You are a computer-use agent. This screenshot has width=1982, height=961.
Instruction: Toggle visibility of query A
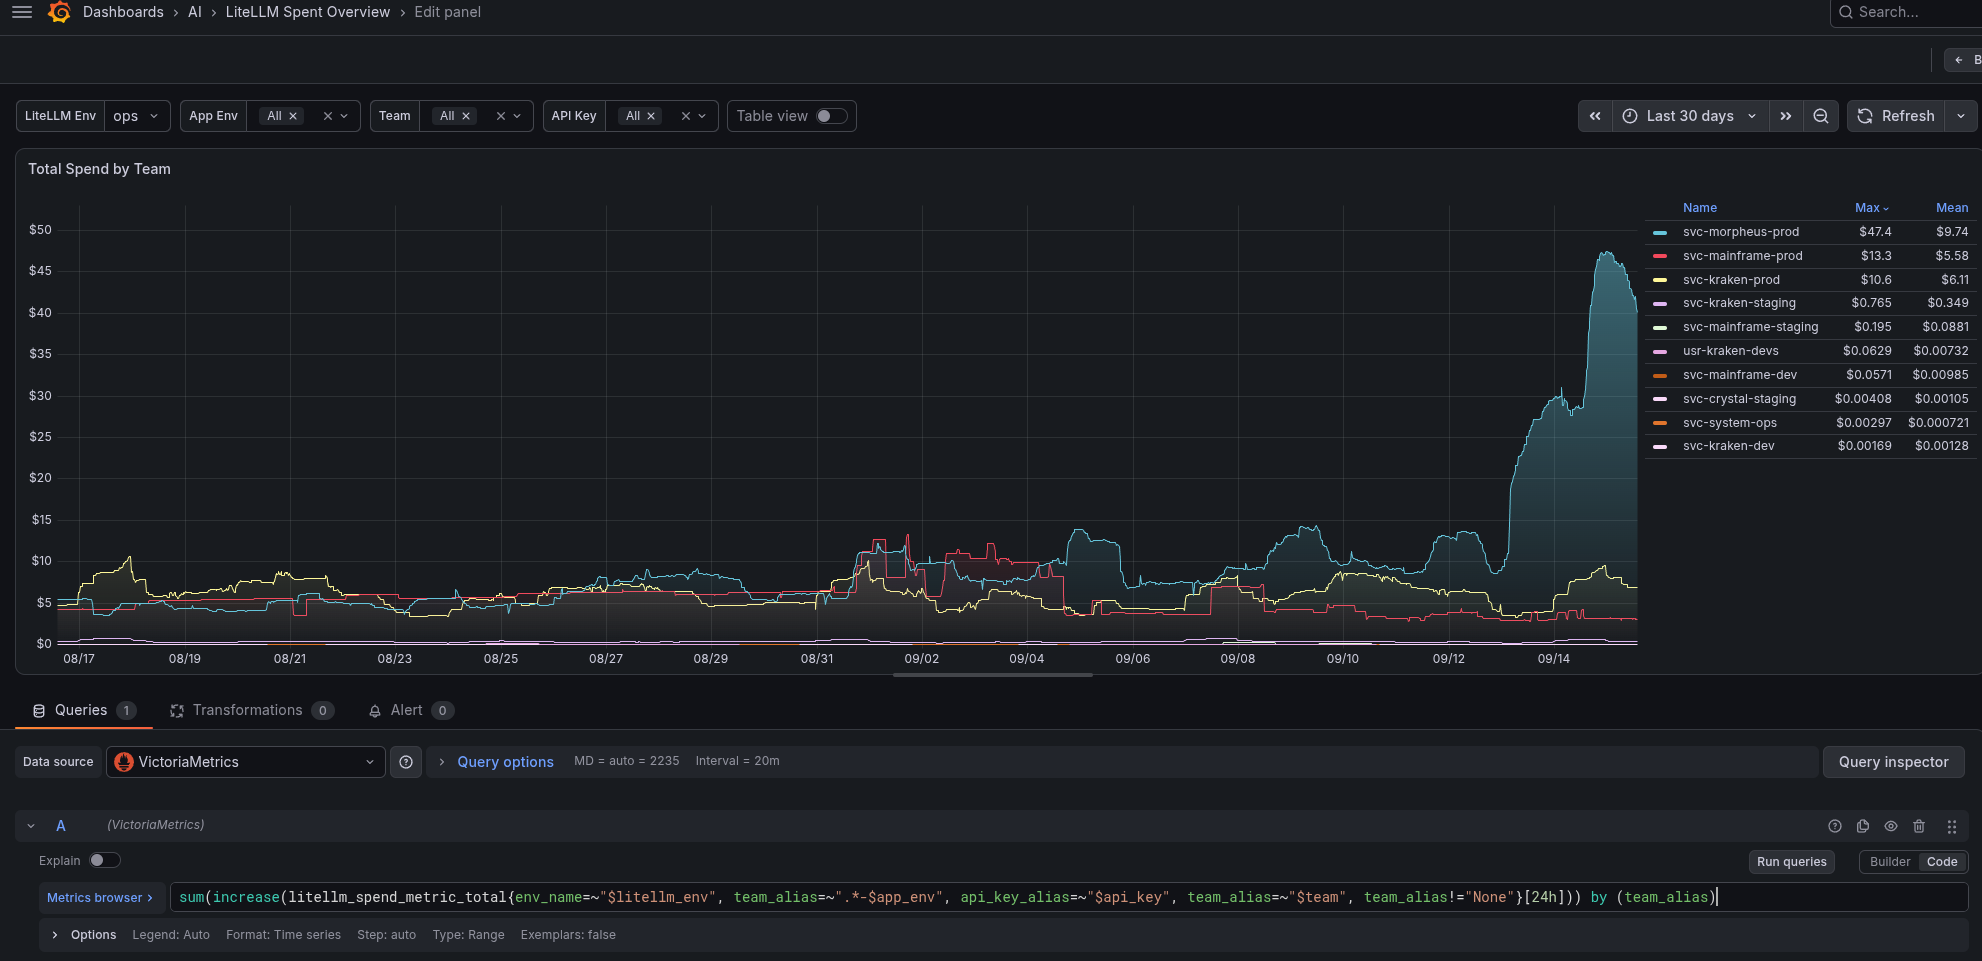pos(1891,826)
